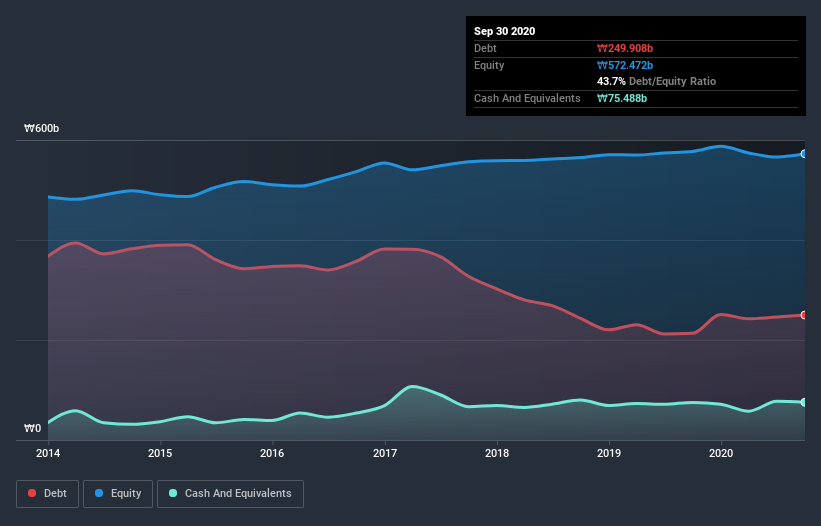Select the Cash endpoint marker on teal line

[x=804, y=402]
